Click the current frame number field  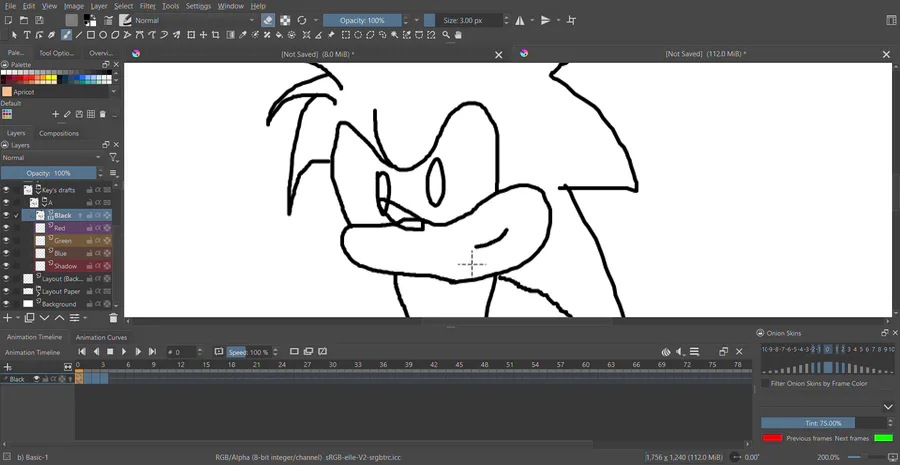pos(181,352)
